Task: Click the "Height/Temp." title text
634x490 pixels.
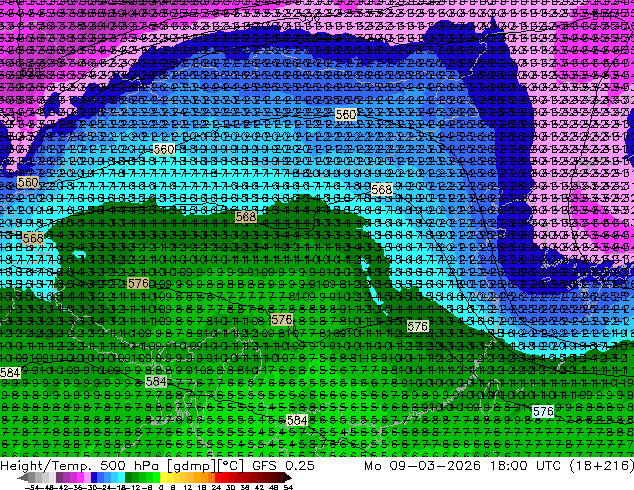Action: pyautogui.click(x=44, y=466)
